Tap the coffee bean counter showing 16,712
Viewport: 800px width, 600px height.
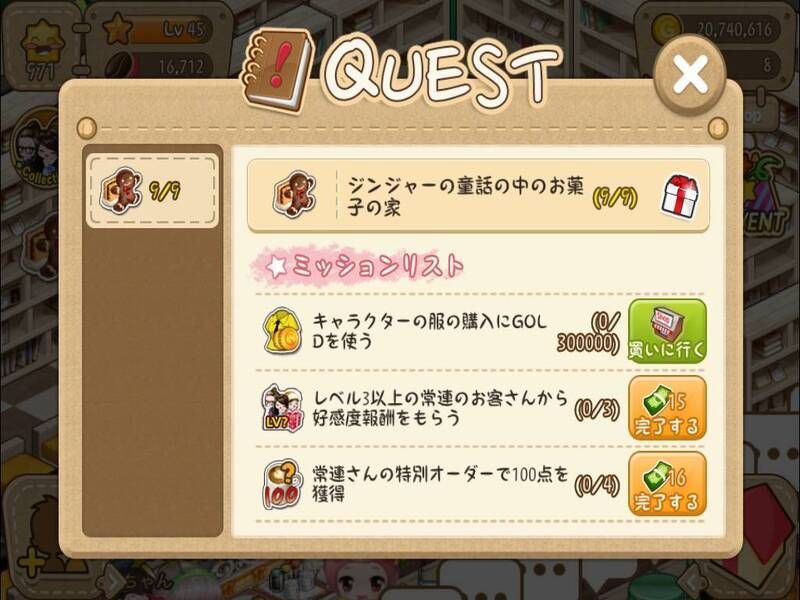(x=159, y=66)
